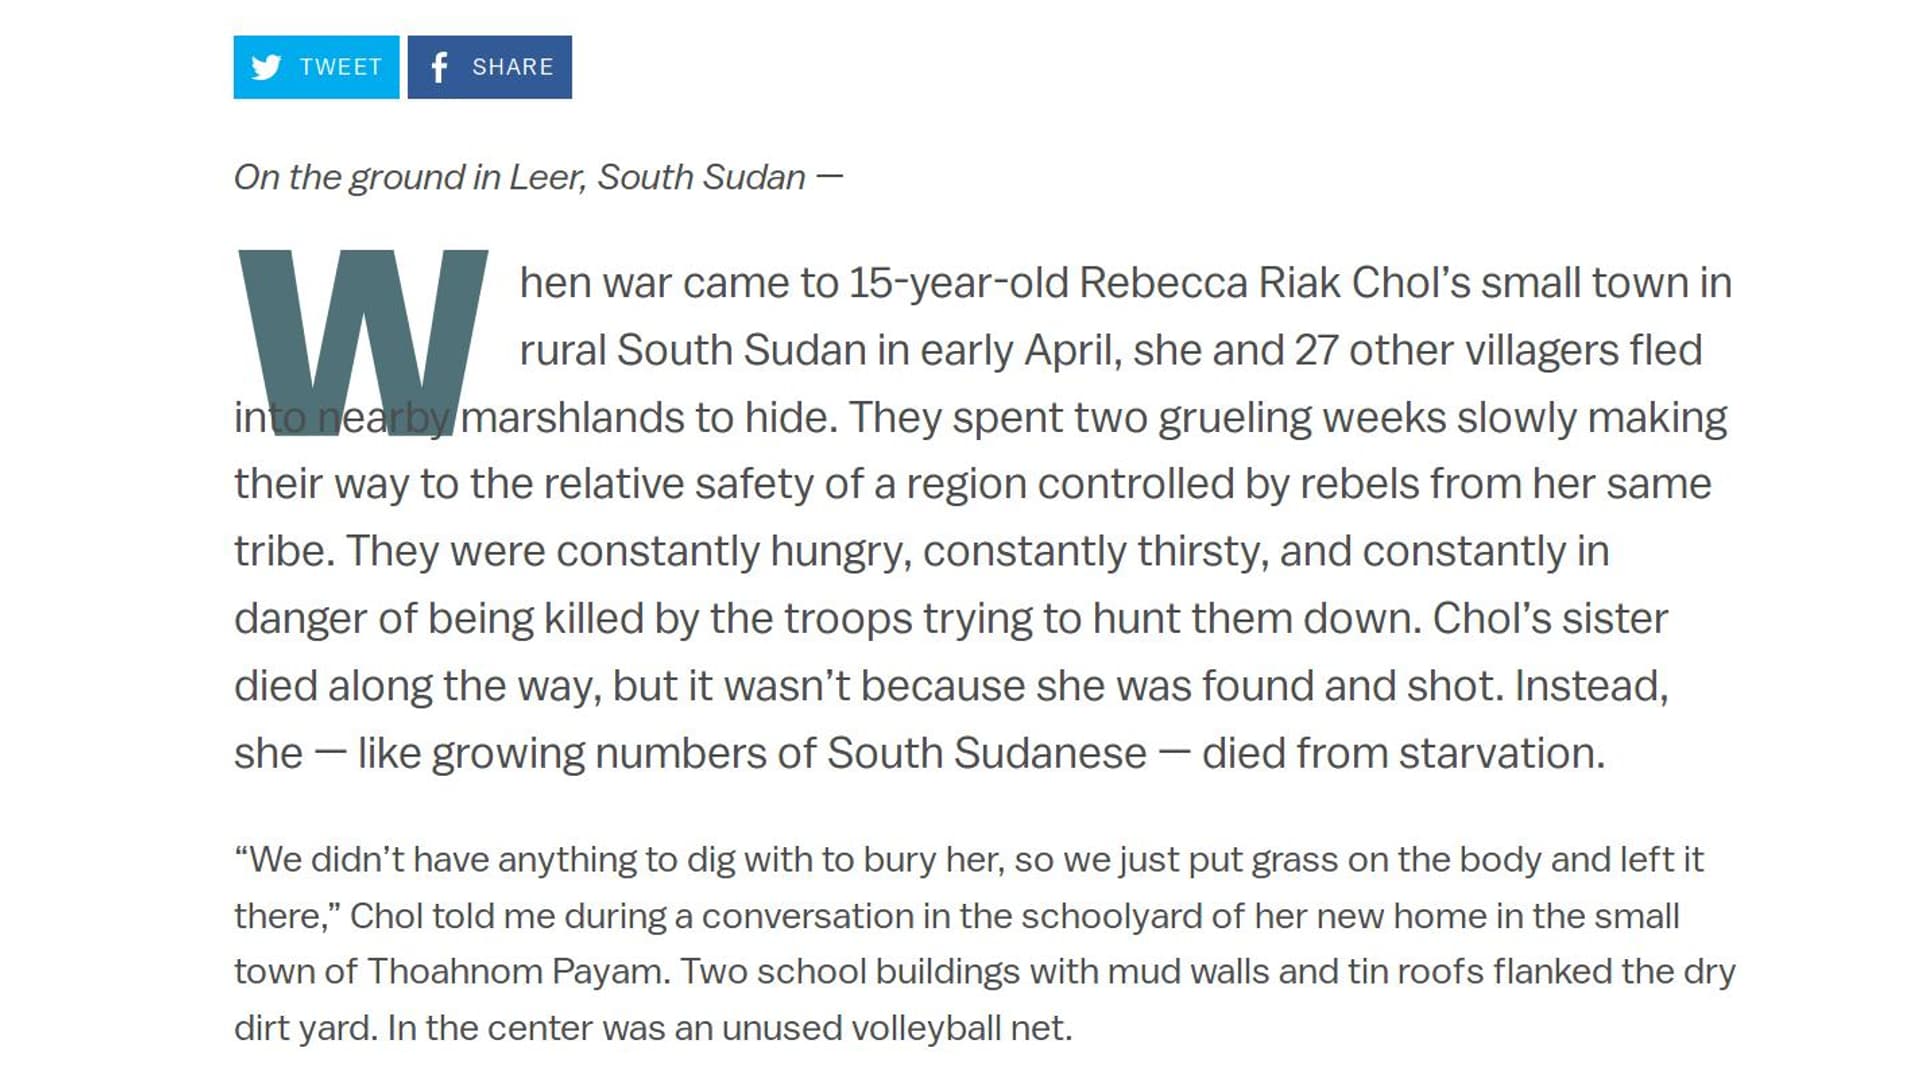Click the words 'Chol's sister' in the text
The image size is (1920, 1080).
(x=1550, y=619)
